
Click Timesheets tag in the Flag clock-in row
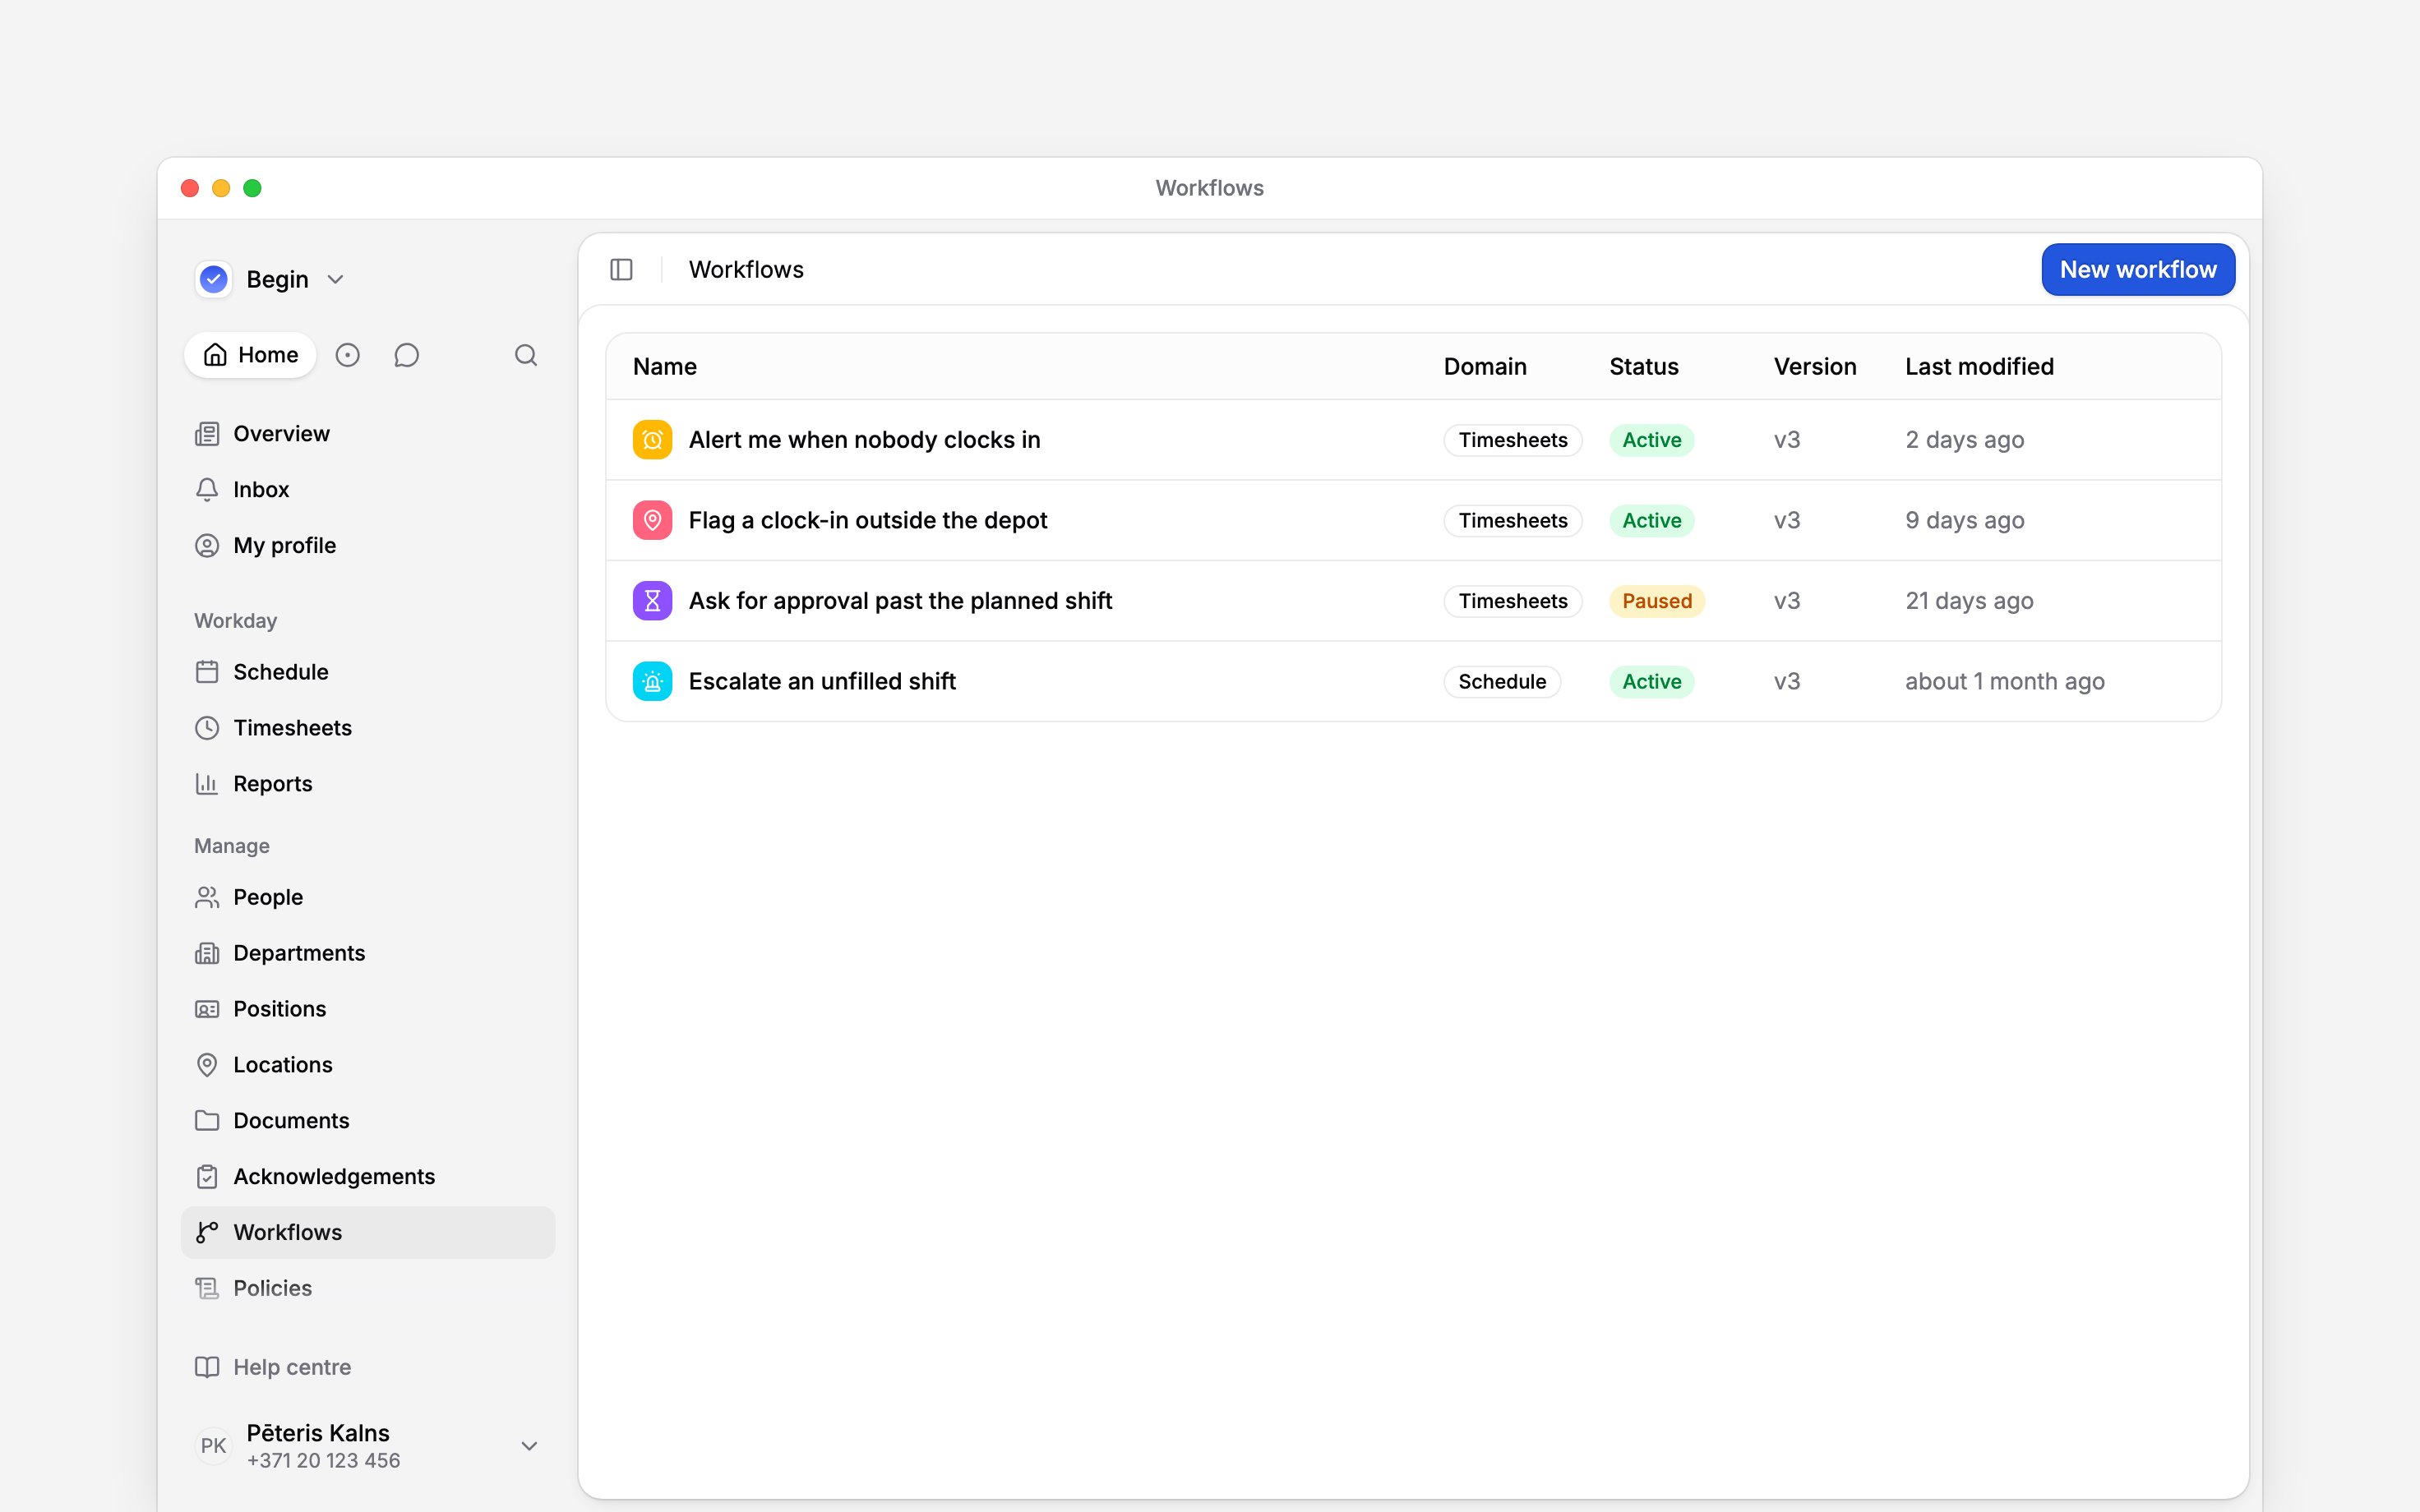pos(1513,520)
